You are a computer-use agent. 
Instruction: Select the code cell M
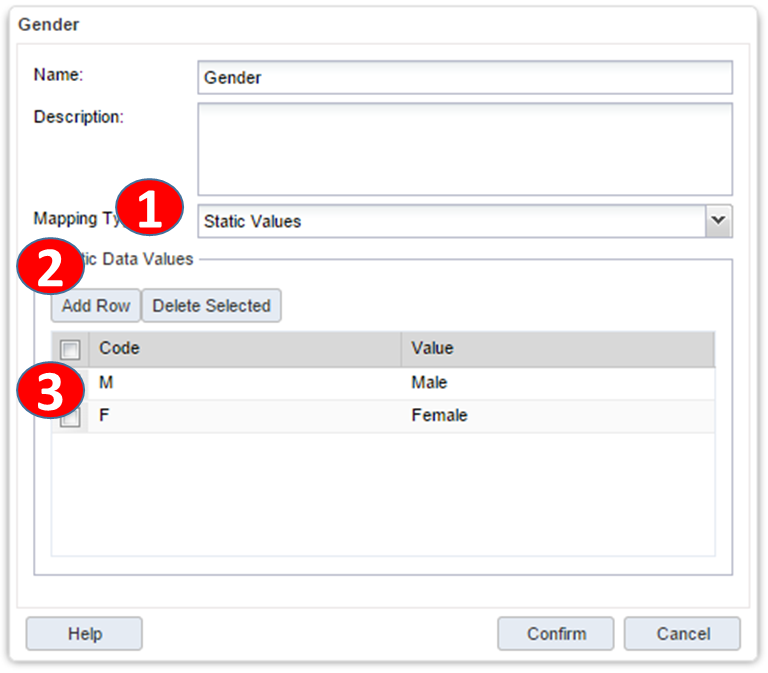245,383
